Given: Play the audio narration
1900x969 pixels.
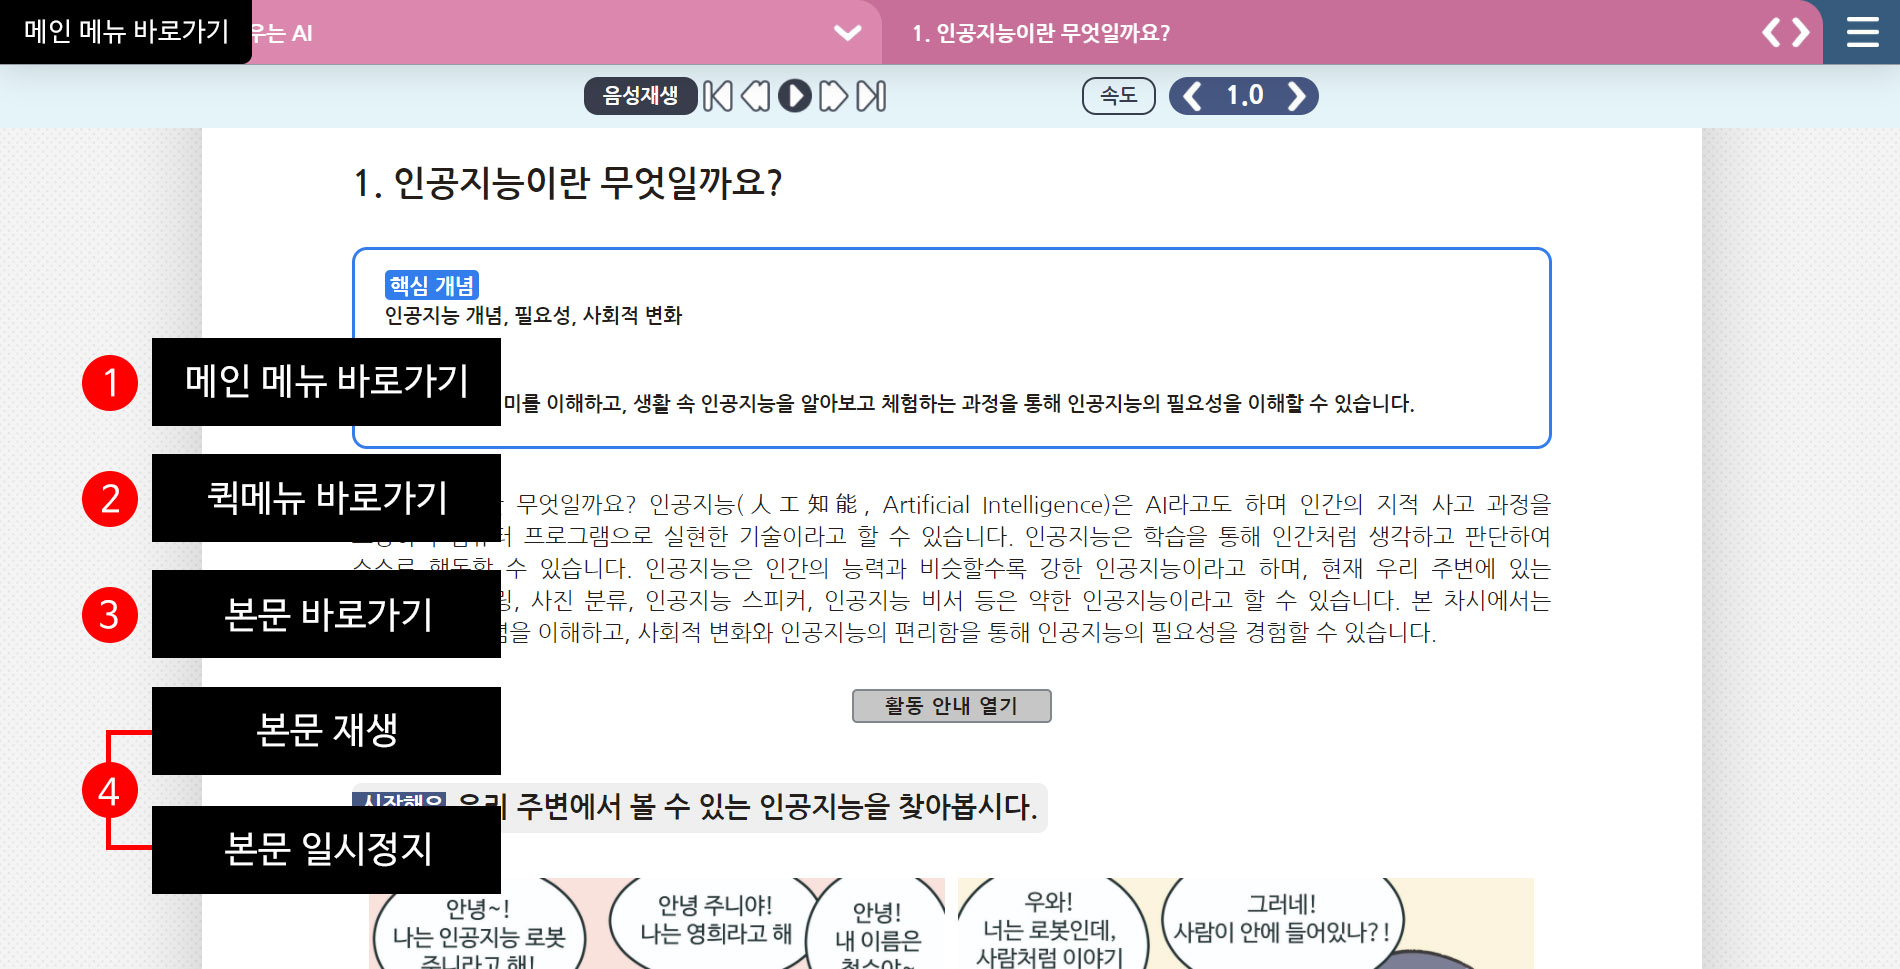Looking at the screenshot, I should point(795,96).
